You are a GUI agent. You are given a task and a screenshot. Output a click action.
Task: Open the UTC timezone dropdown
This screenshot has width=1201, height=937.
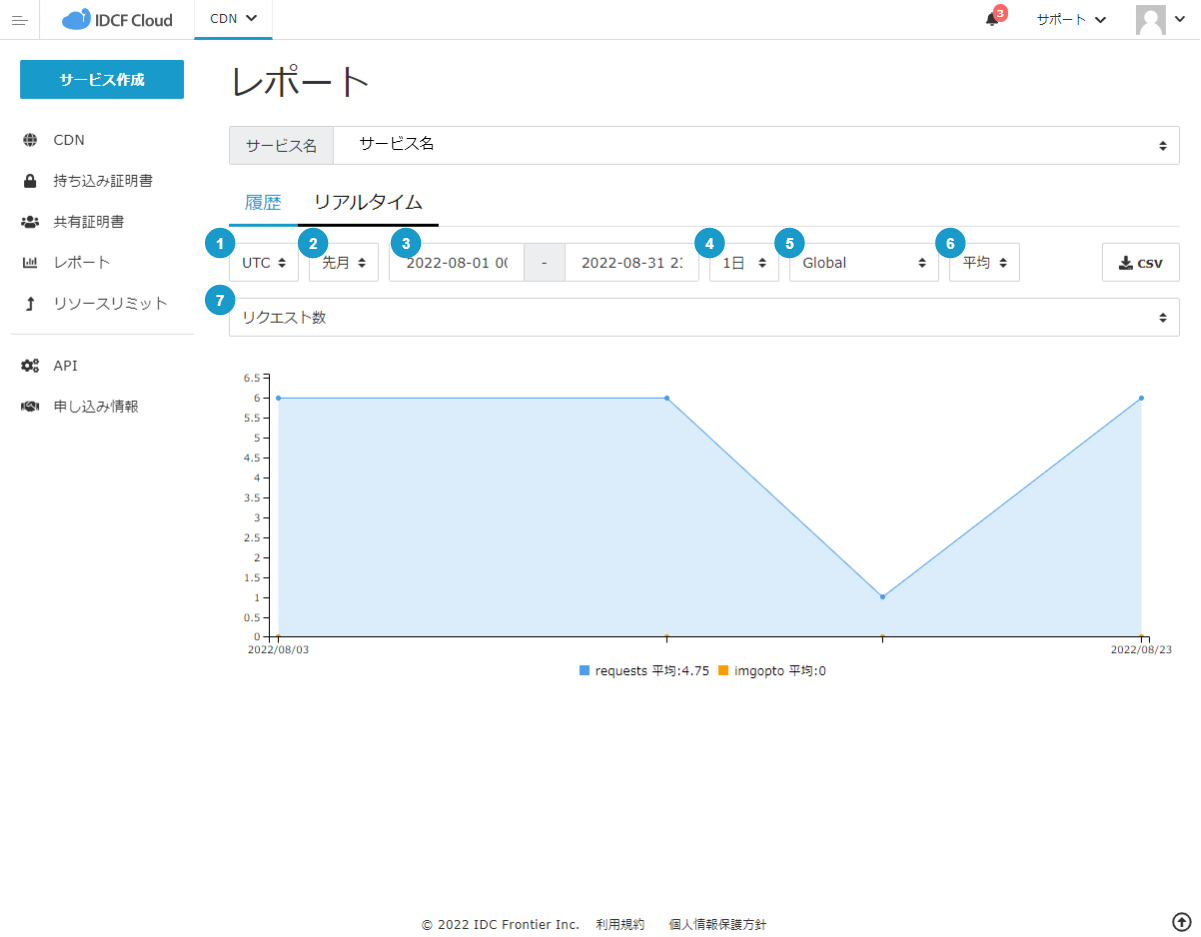tap(264, 263)
